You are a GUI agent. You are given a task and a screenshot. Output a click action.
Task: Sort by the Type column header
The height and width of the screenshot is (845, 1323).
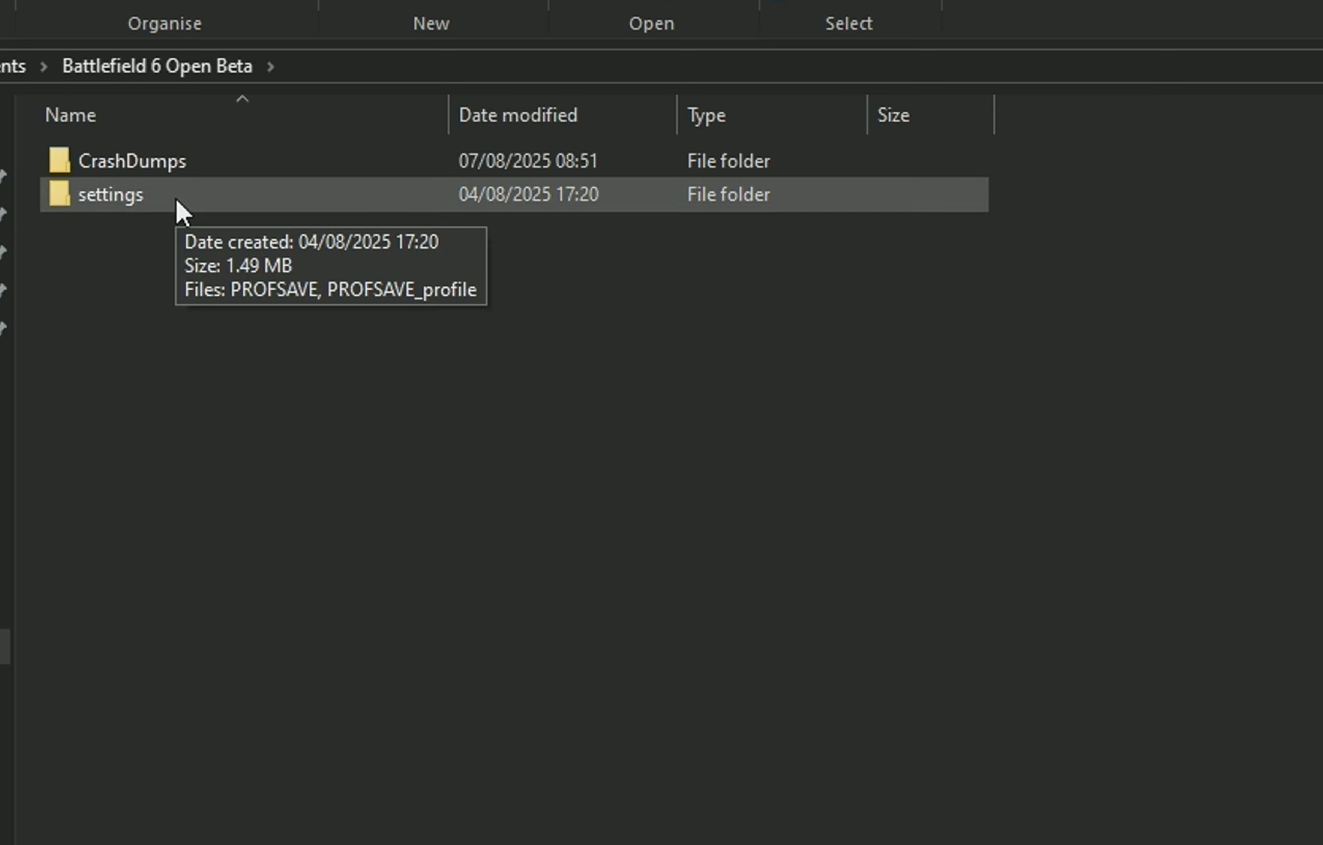pyautogui.click(x=706, y=116)
